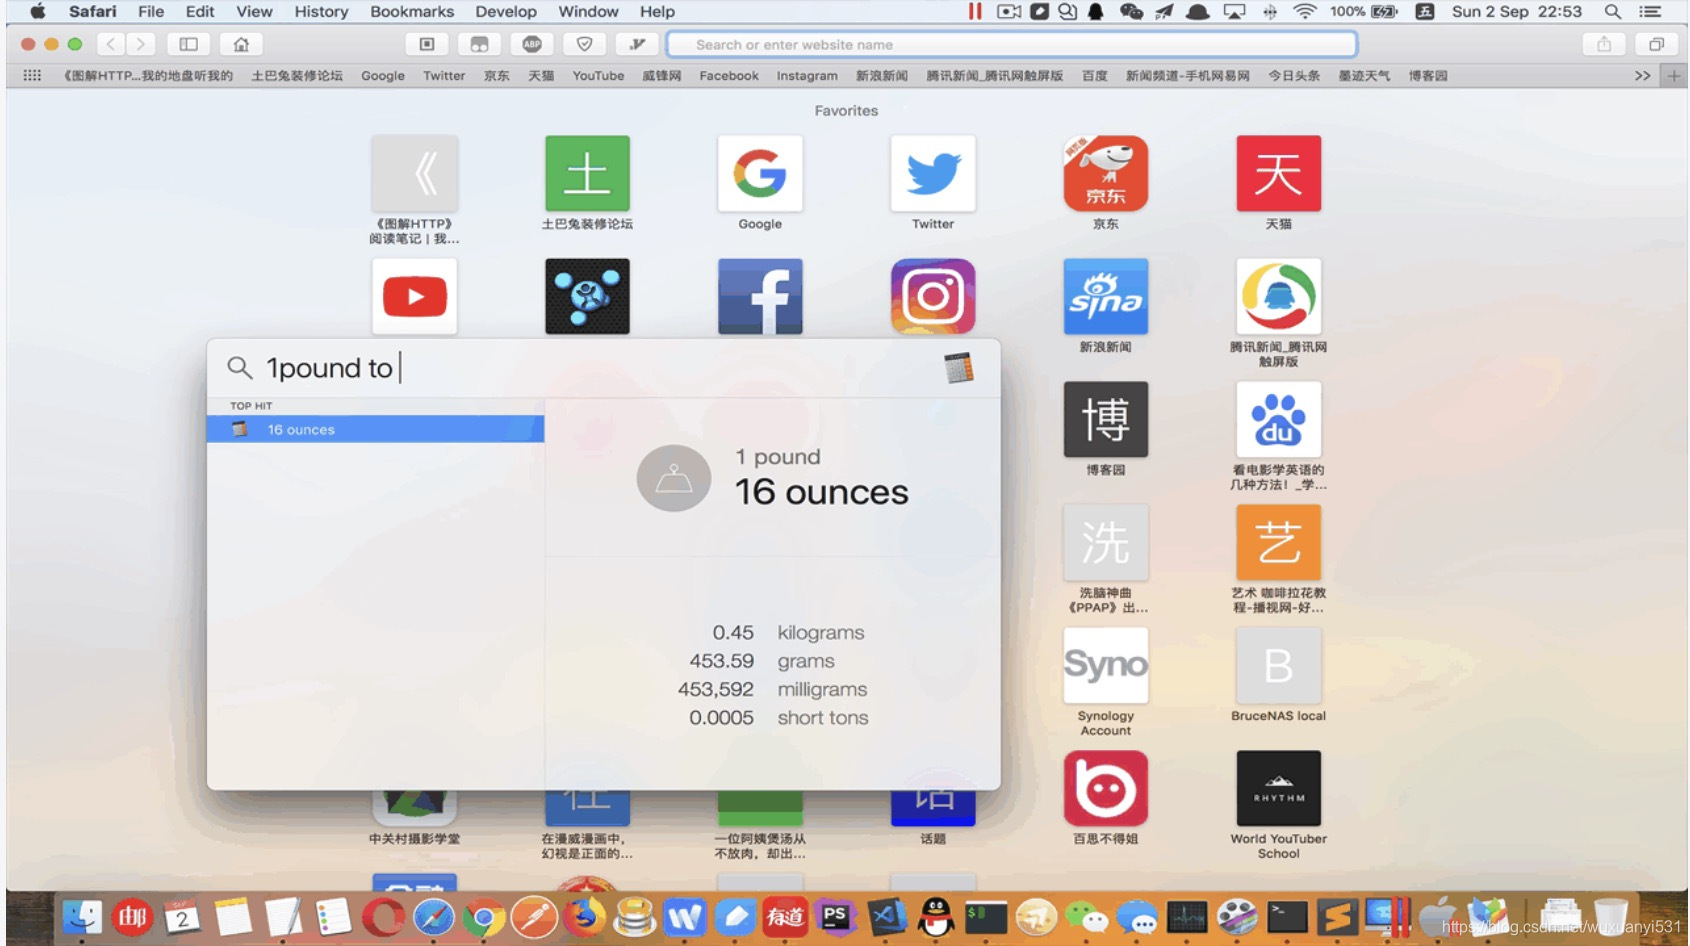Click the Share toolbar button

[x=1604, y=44]
